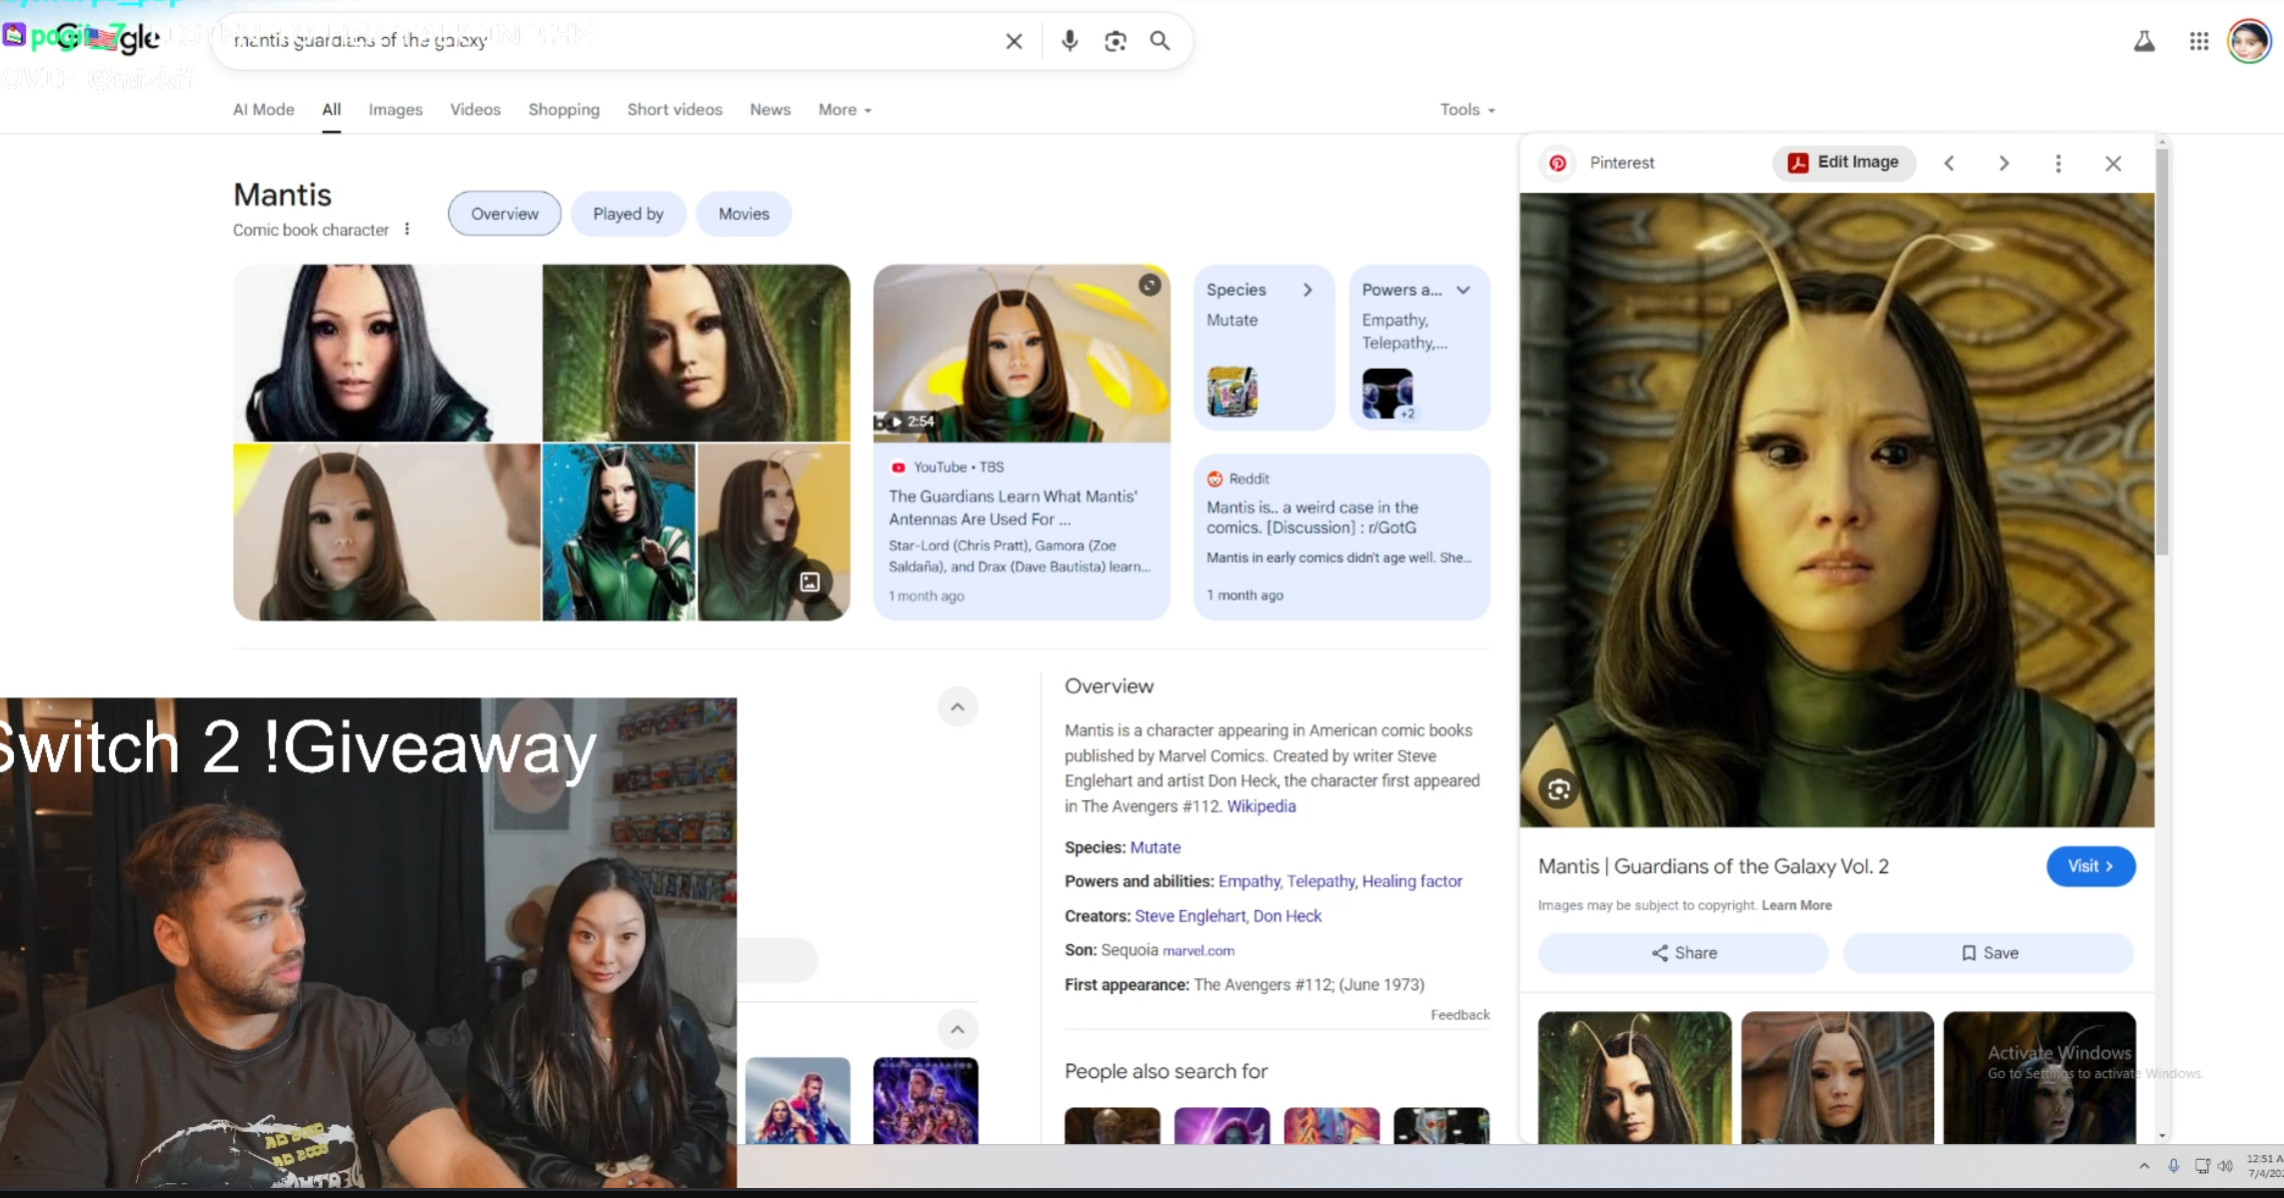Open the Don Heck creator link

coord(1287,916)
